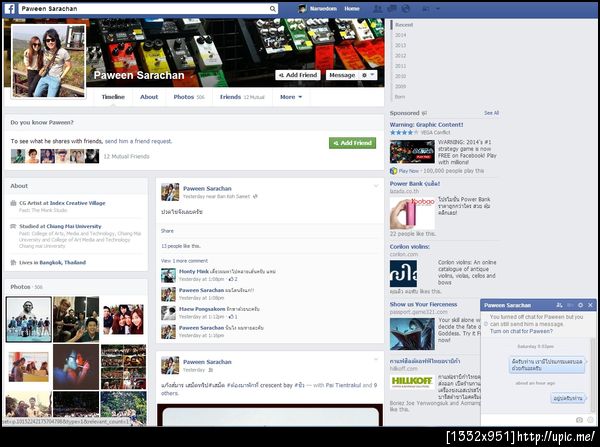Open the Friends tab
Image resolution: width=600 pixels, height=447 pixels.
[x=242, y=97]
